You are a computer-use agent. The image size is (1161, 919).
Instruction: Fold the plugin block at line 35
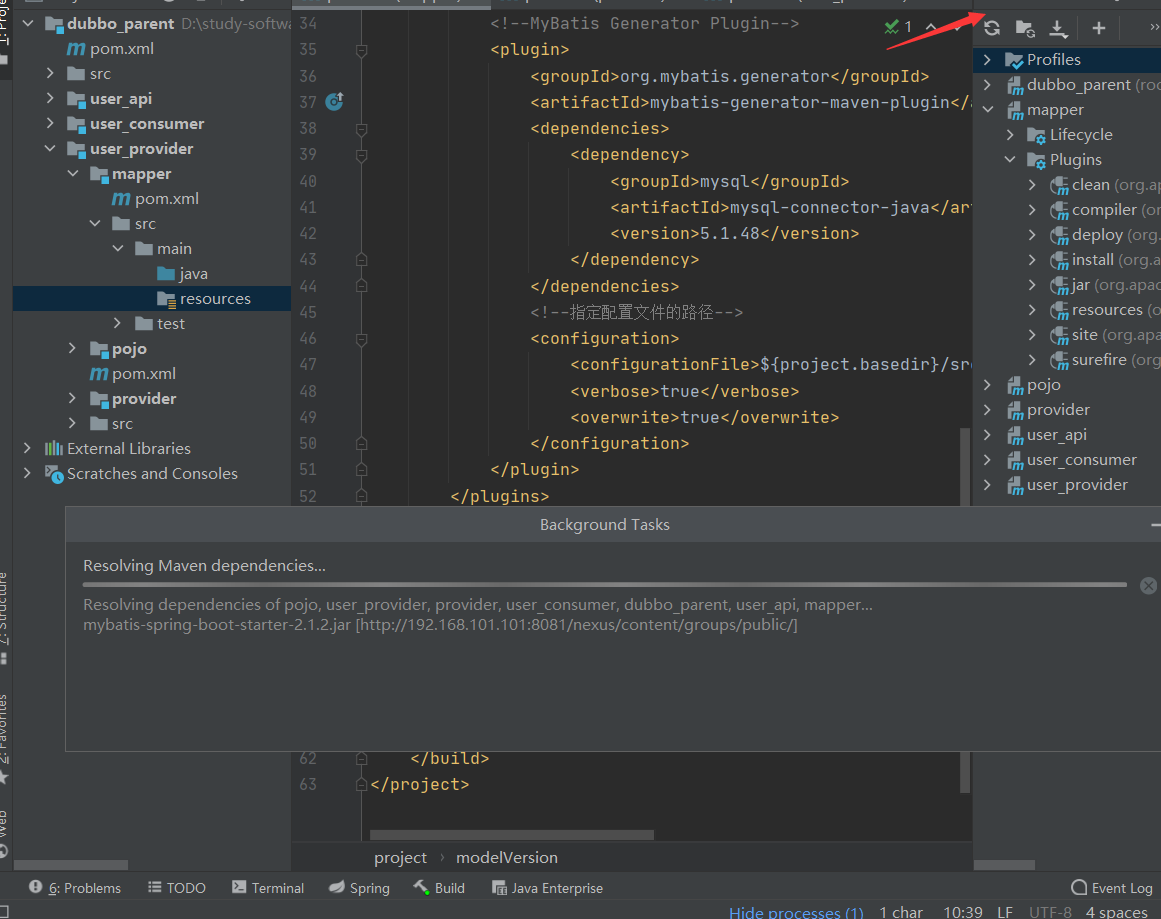point(361,50)
